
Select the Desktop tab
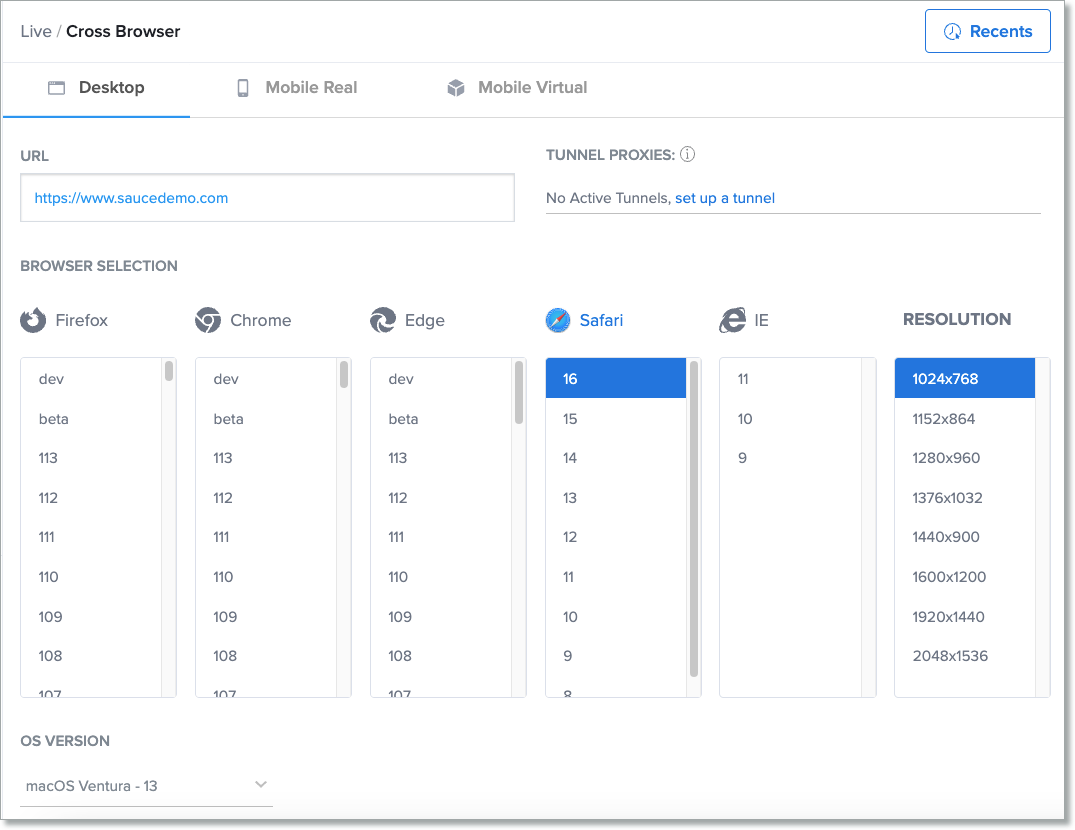pos(97,88)
